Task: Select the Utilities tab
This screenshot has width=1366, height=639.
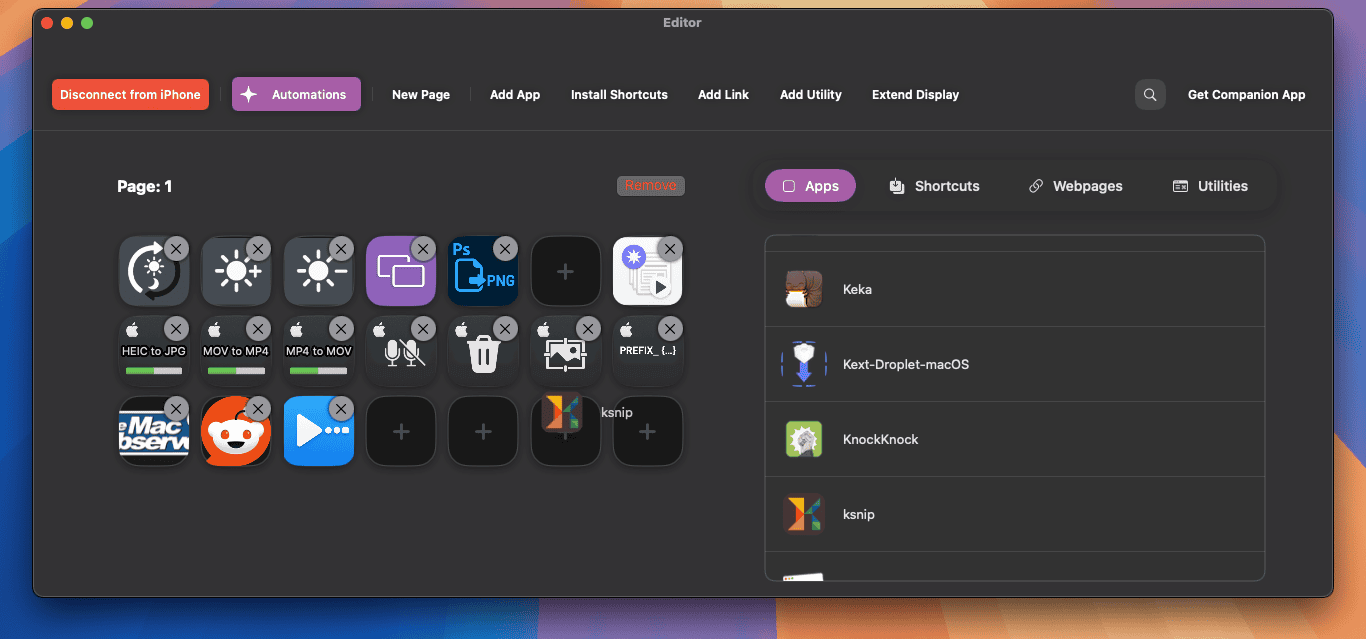Action: pyautogui.click(x=1209, y=185)
